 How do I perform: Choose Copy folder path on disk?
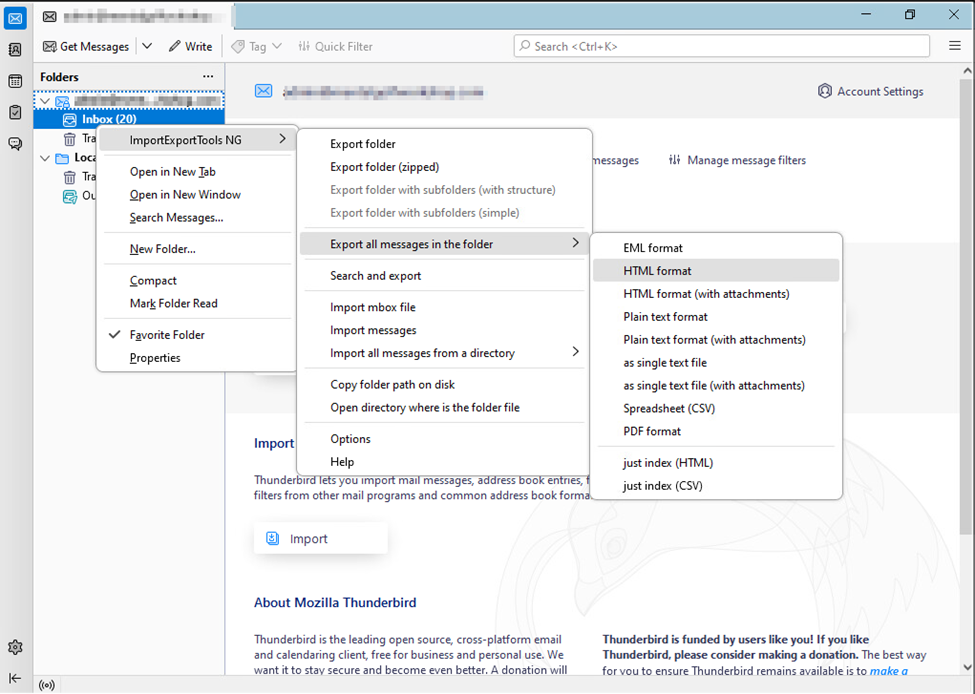443,384
